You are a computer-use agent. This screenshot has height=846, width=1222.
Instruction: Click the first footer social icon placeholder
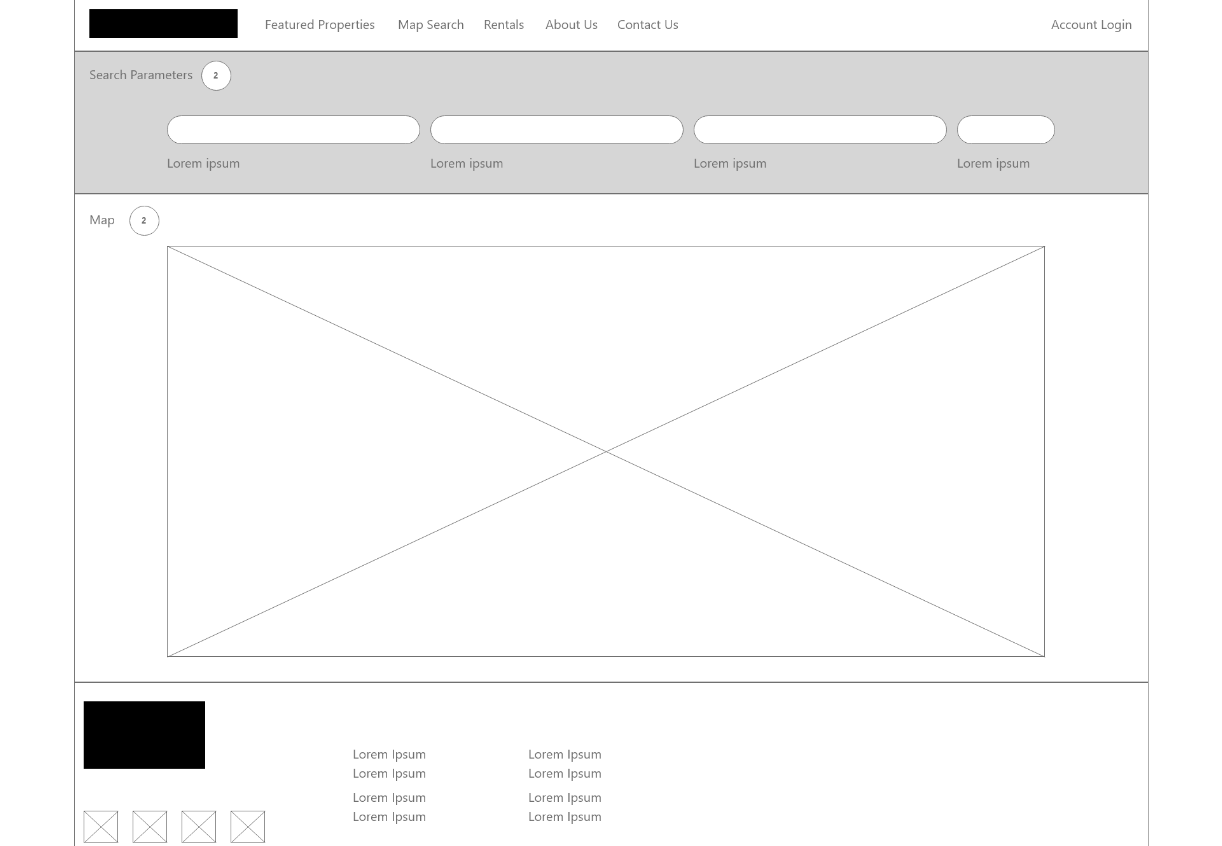coord(101,827)
